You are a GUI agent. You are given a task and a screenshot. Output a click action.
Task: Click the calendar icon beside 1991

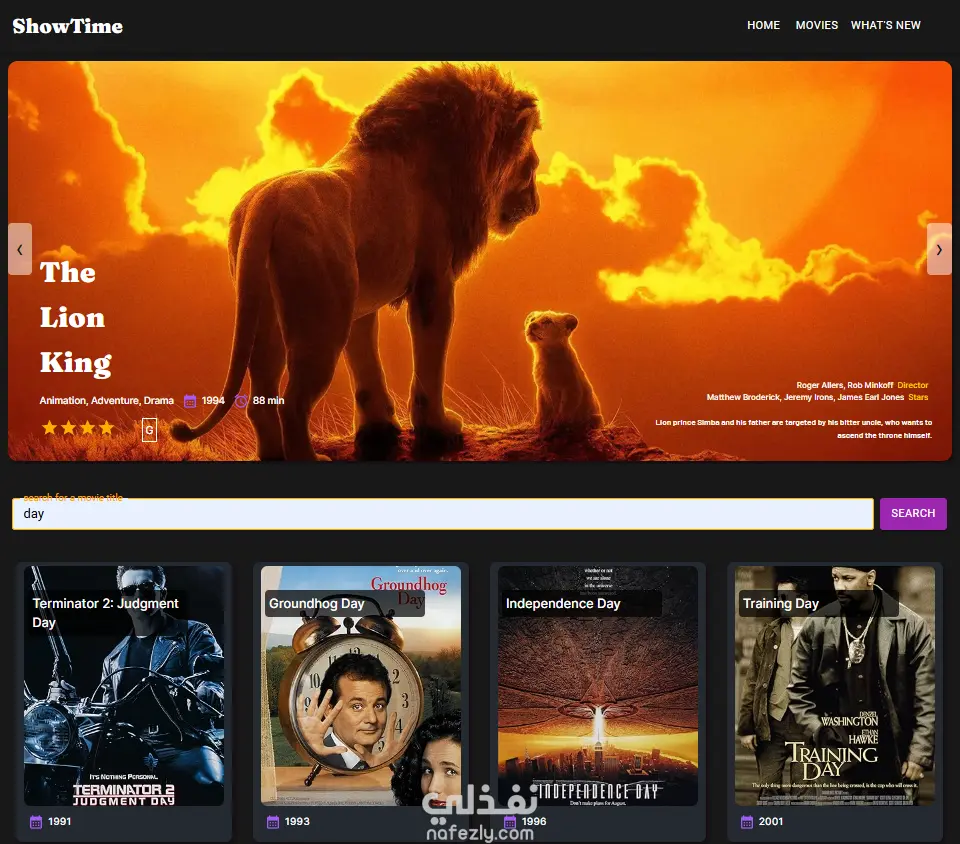point(36,822)
